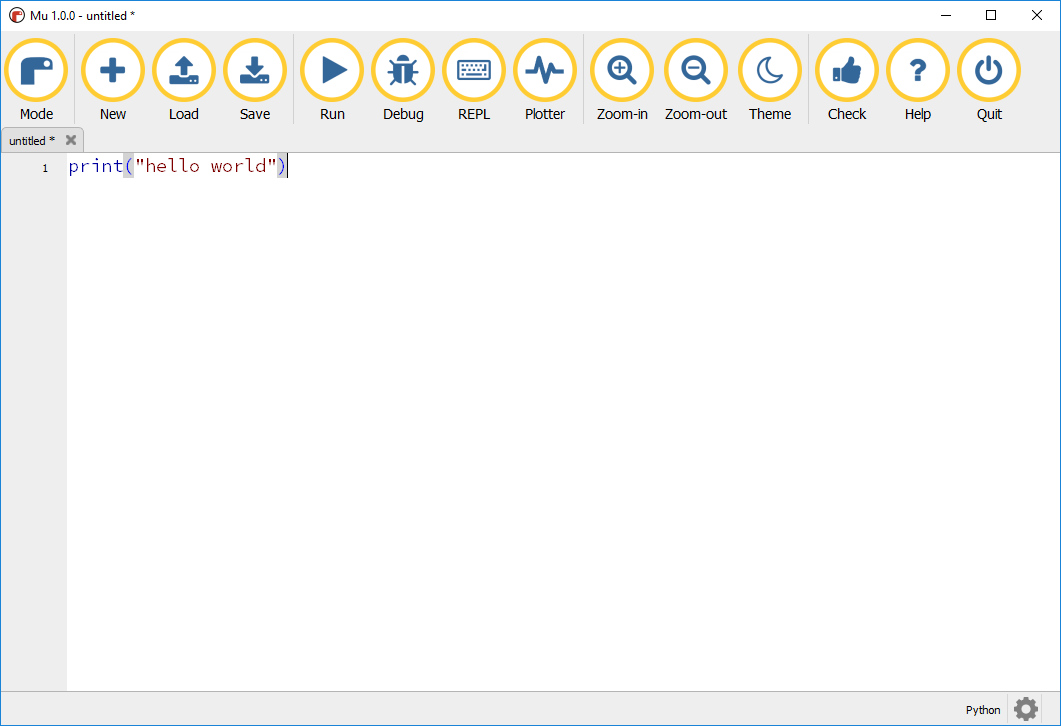Open the Help documentation

[917, 70]
